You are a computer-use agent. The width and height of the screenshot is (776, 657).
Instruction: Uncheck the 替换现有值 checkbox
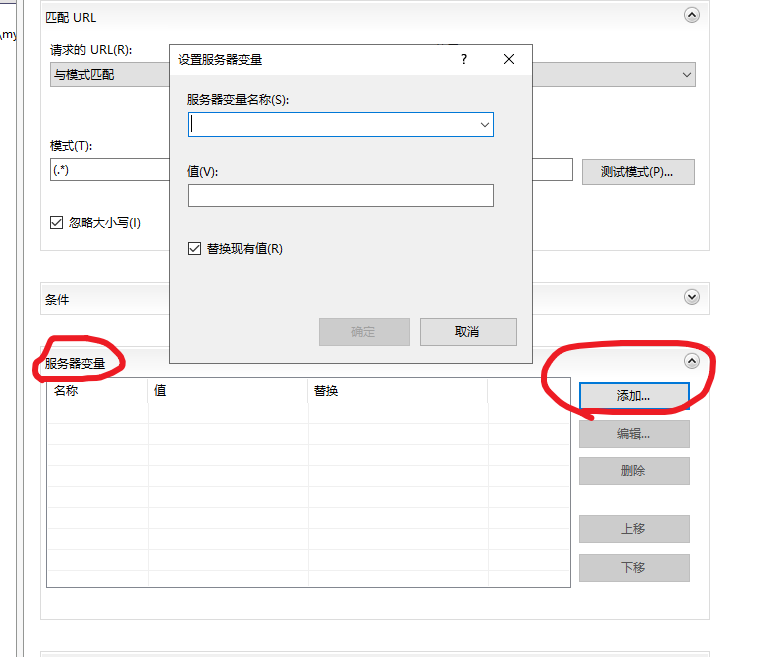click(195, 249)
